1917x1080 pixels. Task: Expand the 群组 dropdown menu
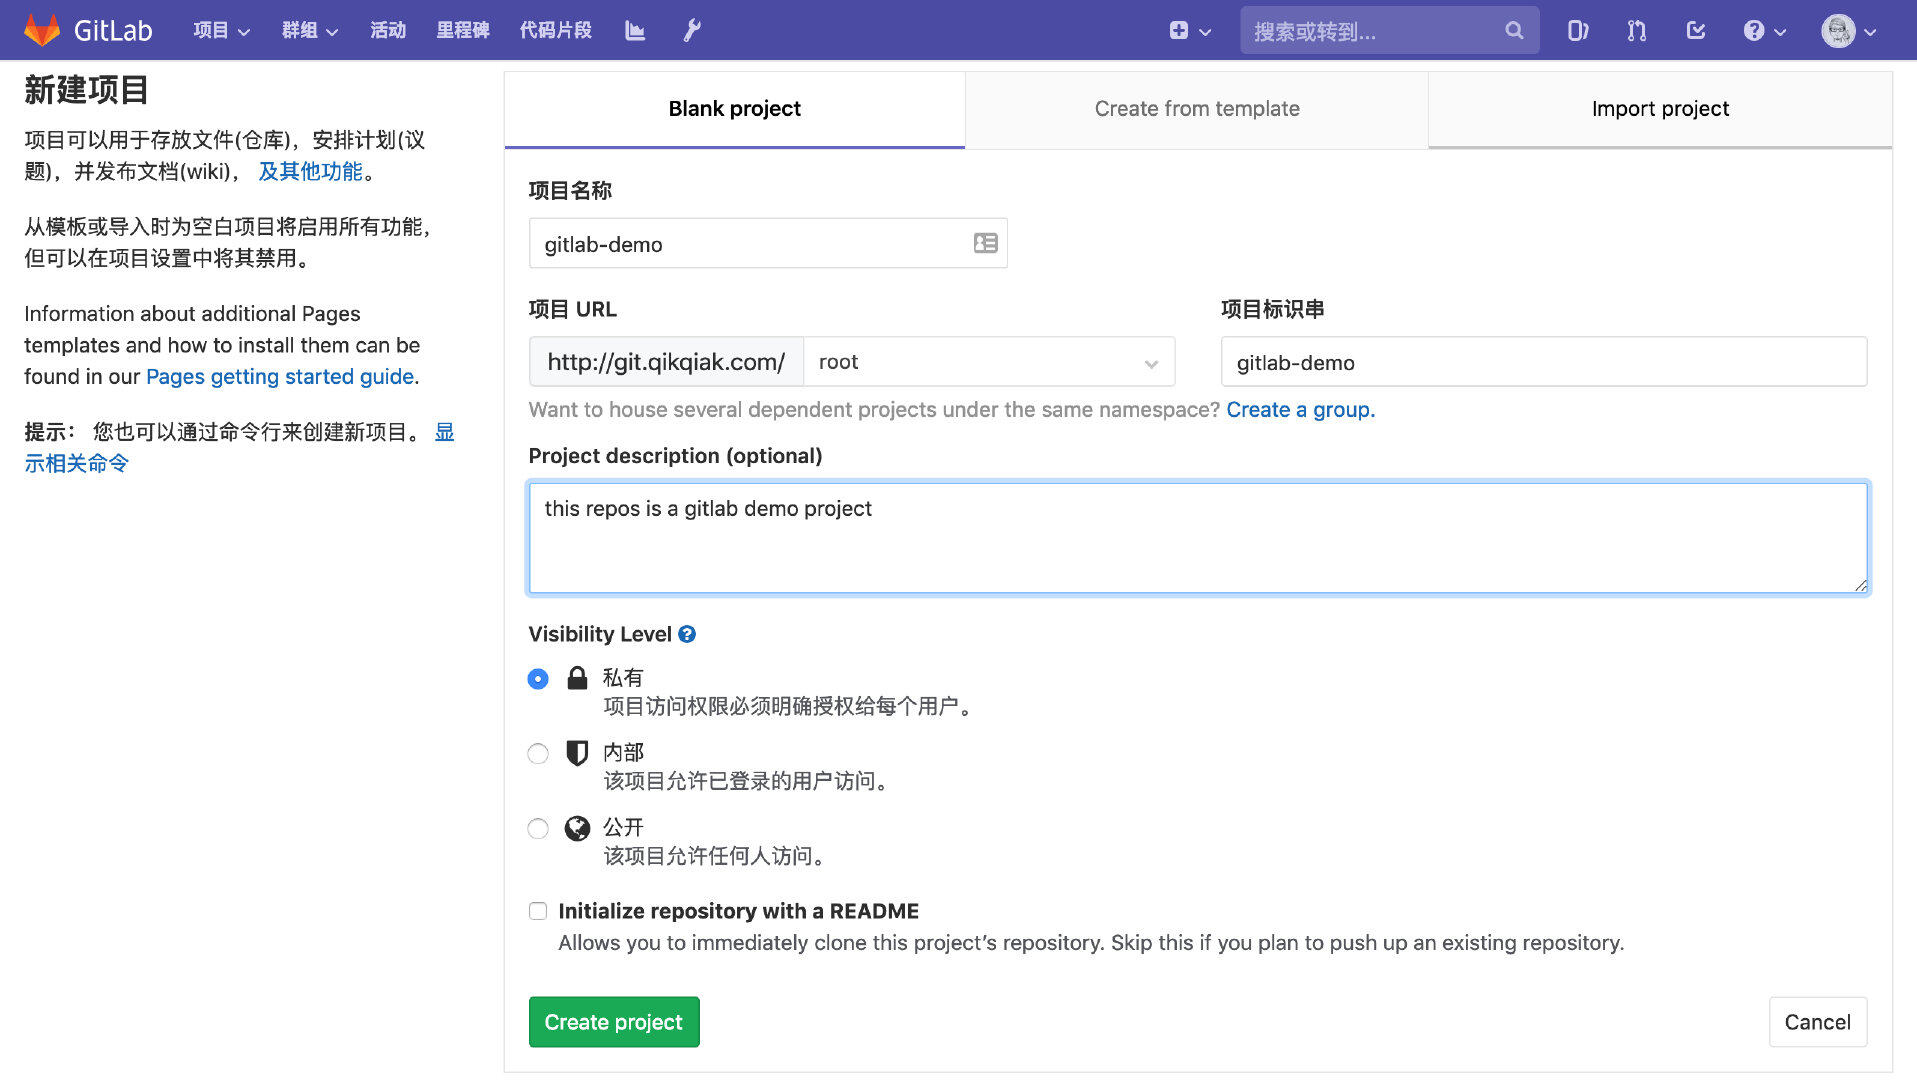point(310,30)
